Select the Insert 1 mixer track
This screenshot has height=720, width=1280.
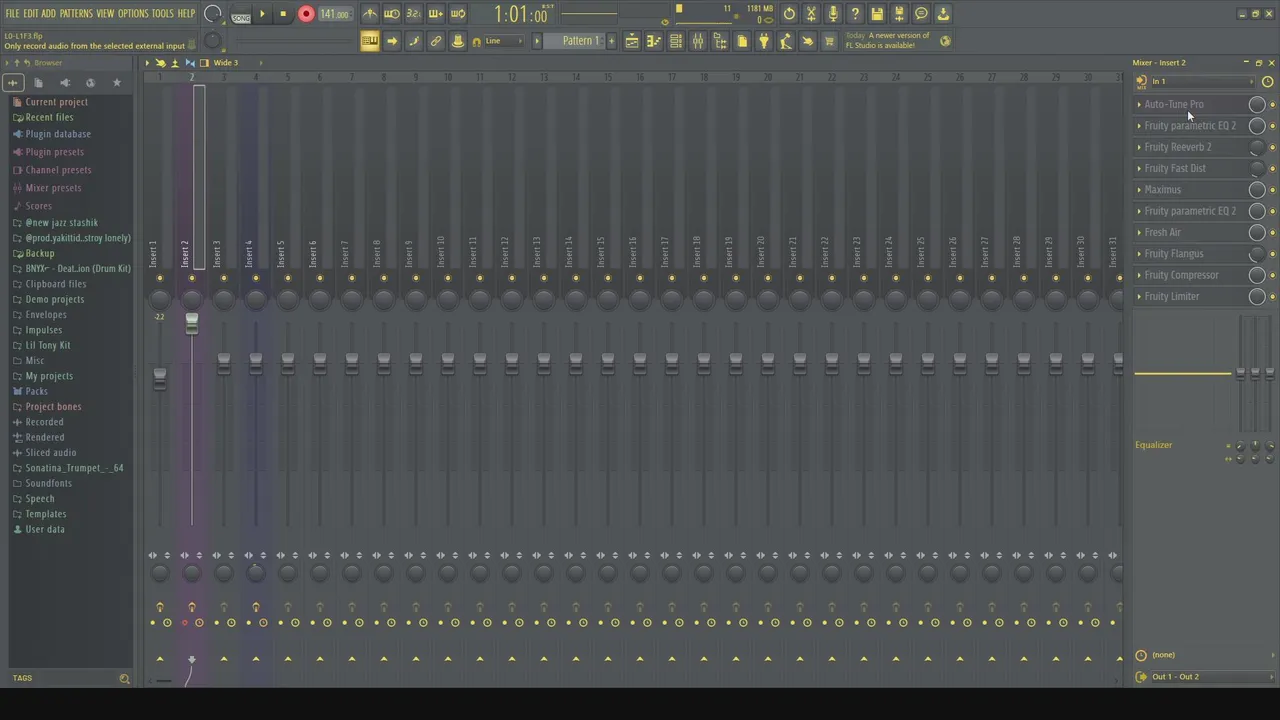point(154,255)
